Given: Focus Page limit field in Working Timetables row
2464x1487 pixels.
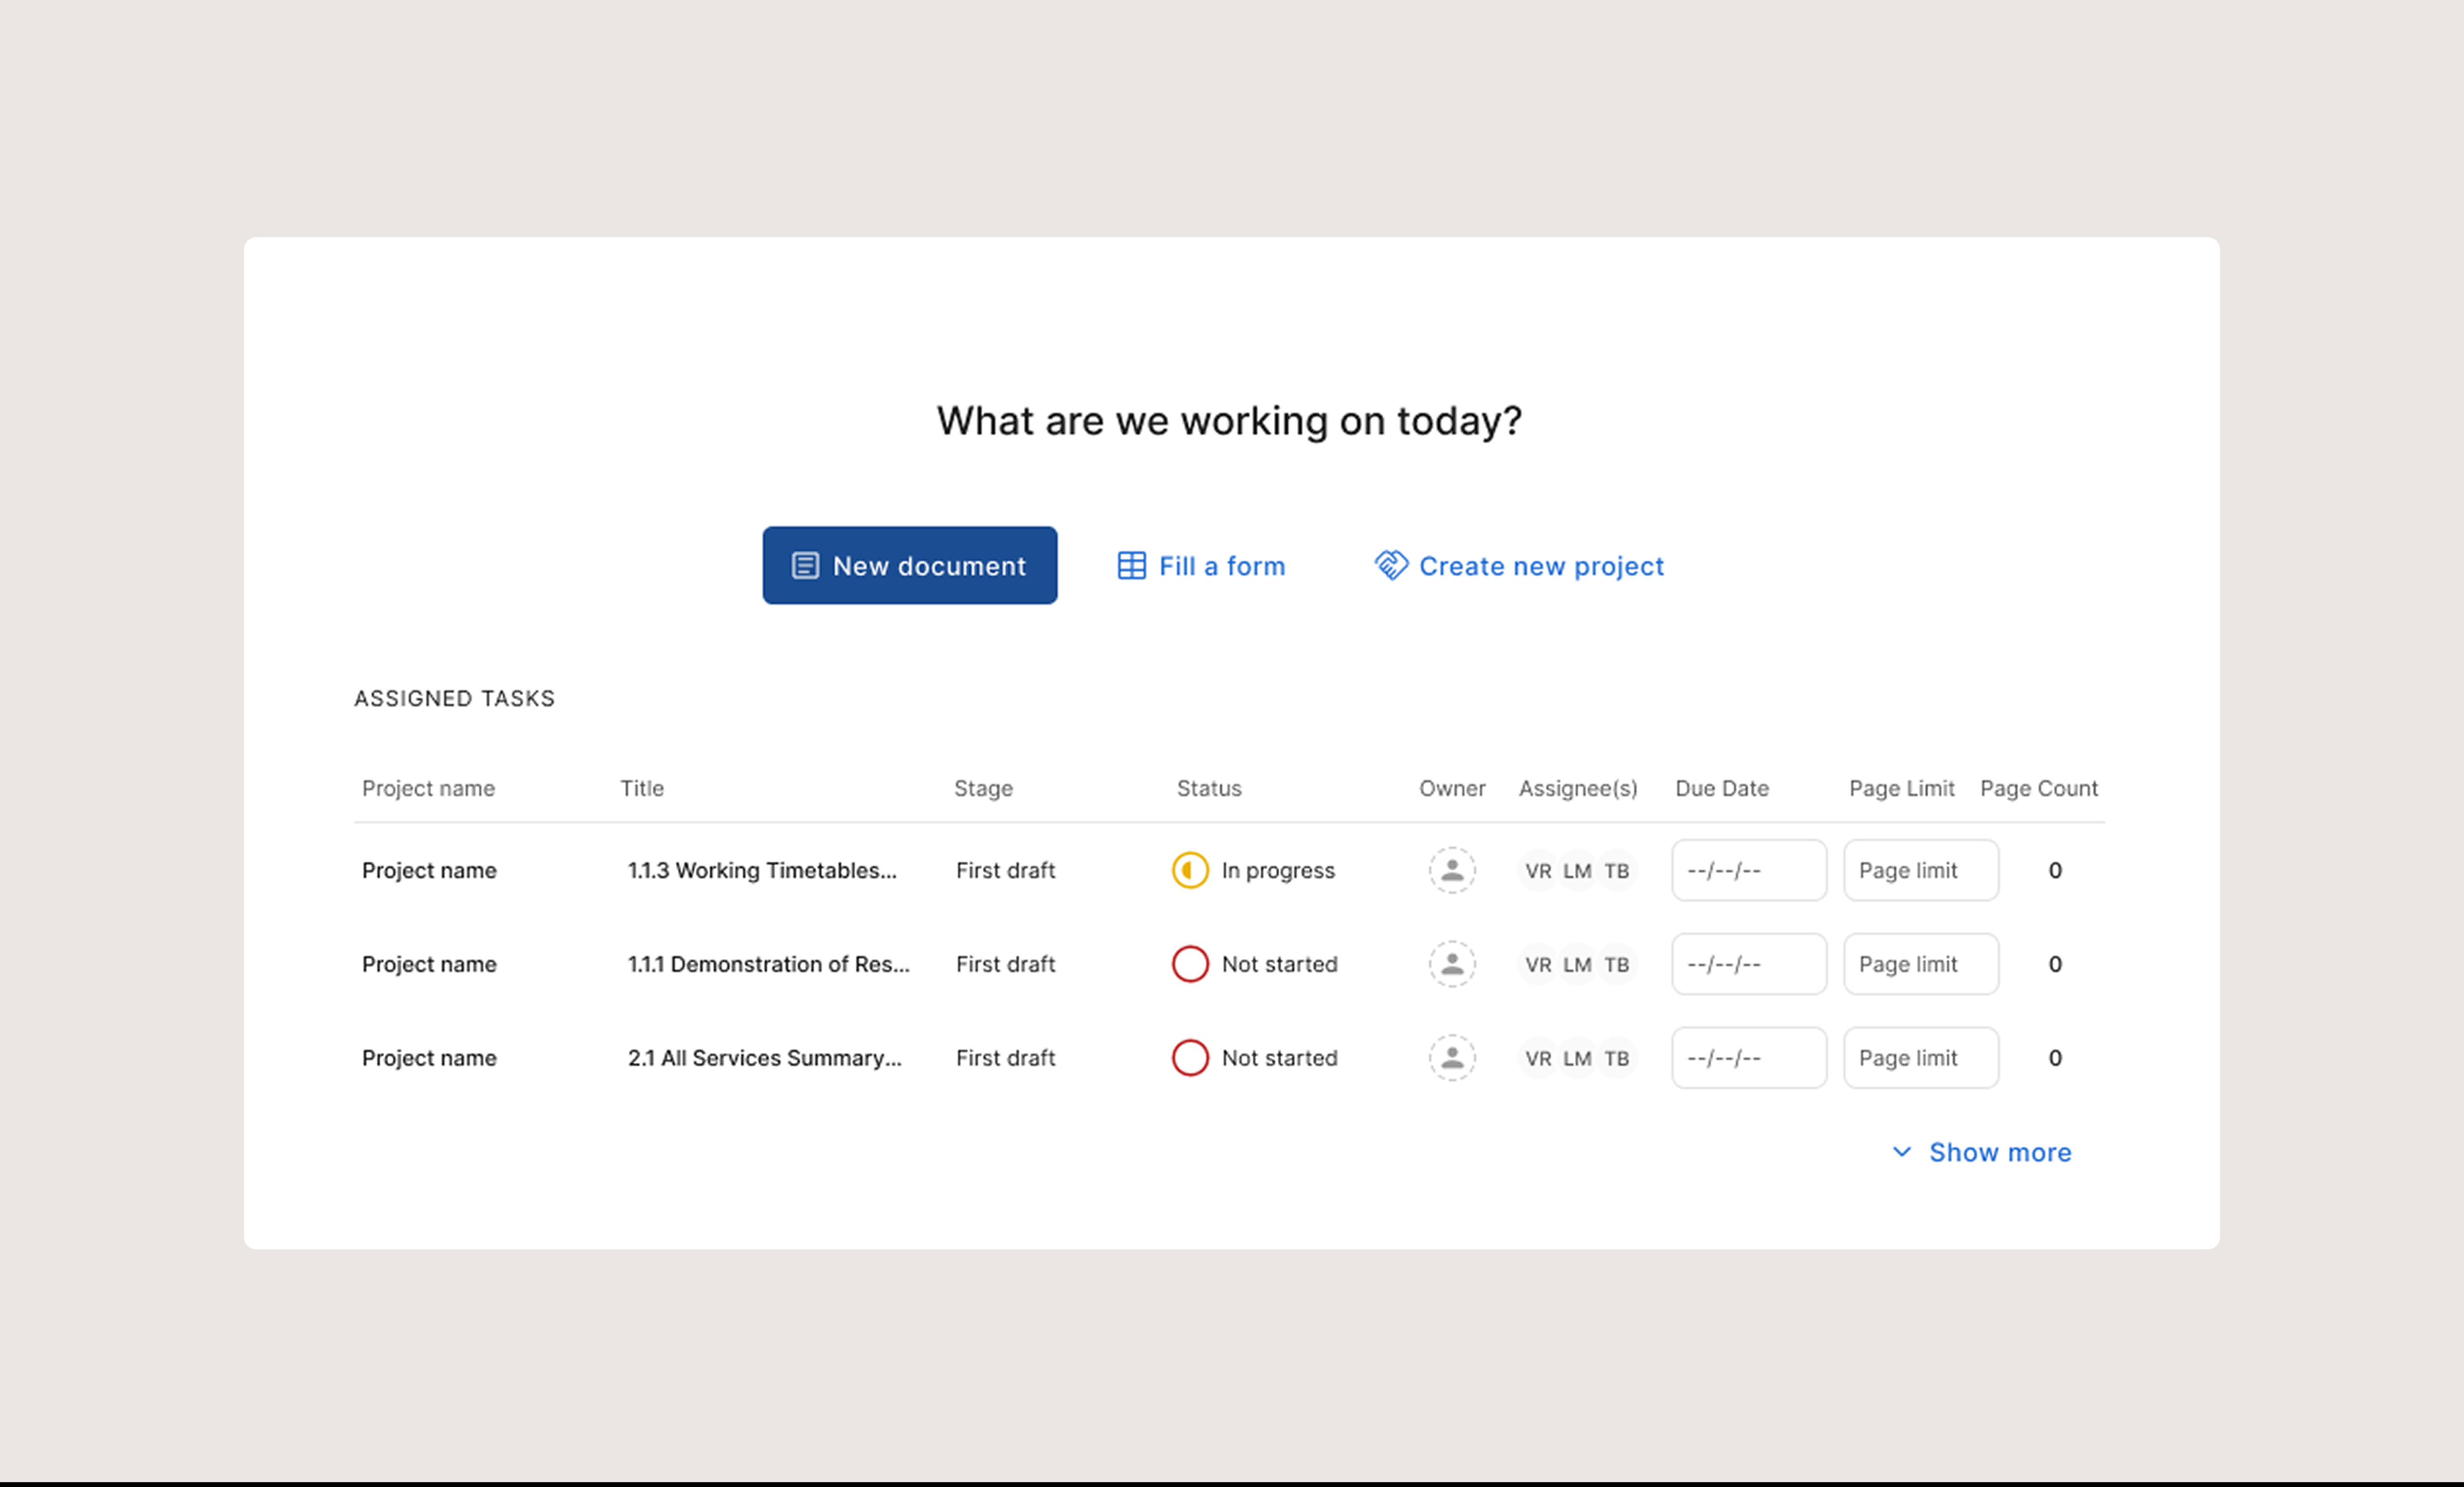Looking at the screenshot, I should 1921,870.
